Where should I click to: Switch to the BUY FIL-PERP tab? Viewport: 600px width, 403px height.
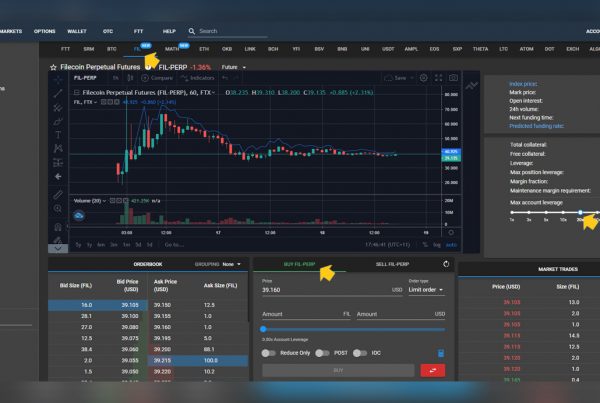pos(299,264)
